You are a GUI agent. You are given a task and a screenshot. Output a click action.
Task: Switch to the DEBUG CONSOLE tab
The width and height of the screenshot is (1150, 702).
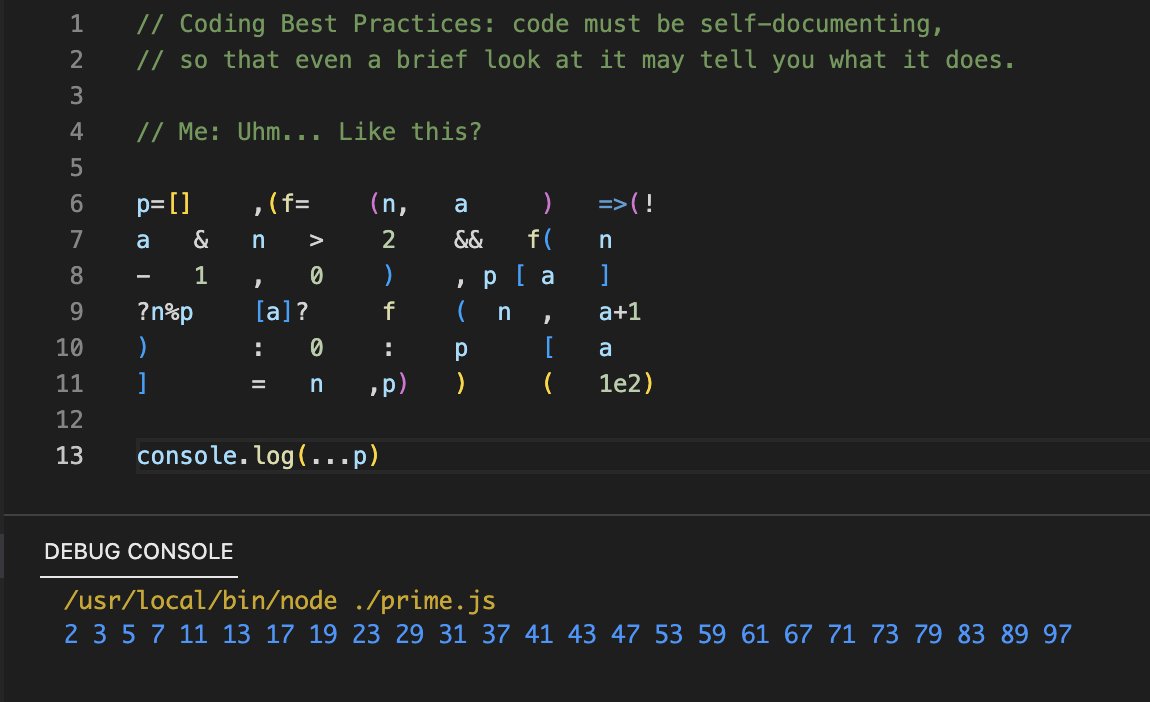pos(136,551)
